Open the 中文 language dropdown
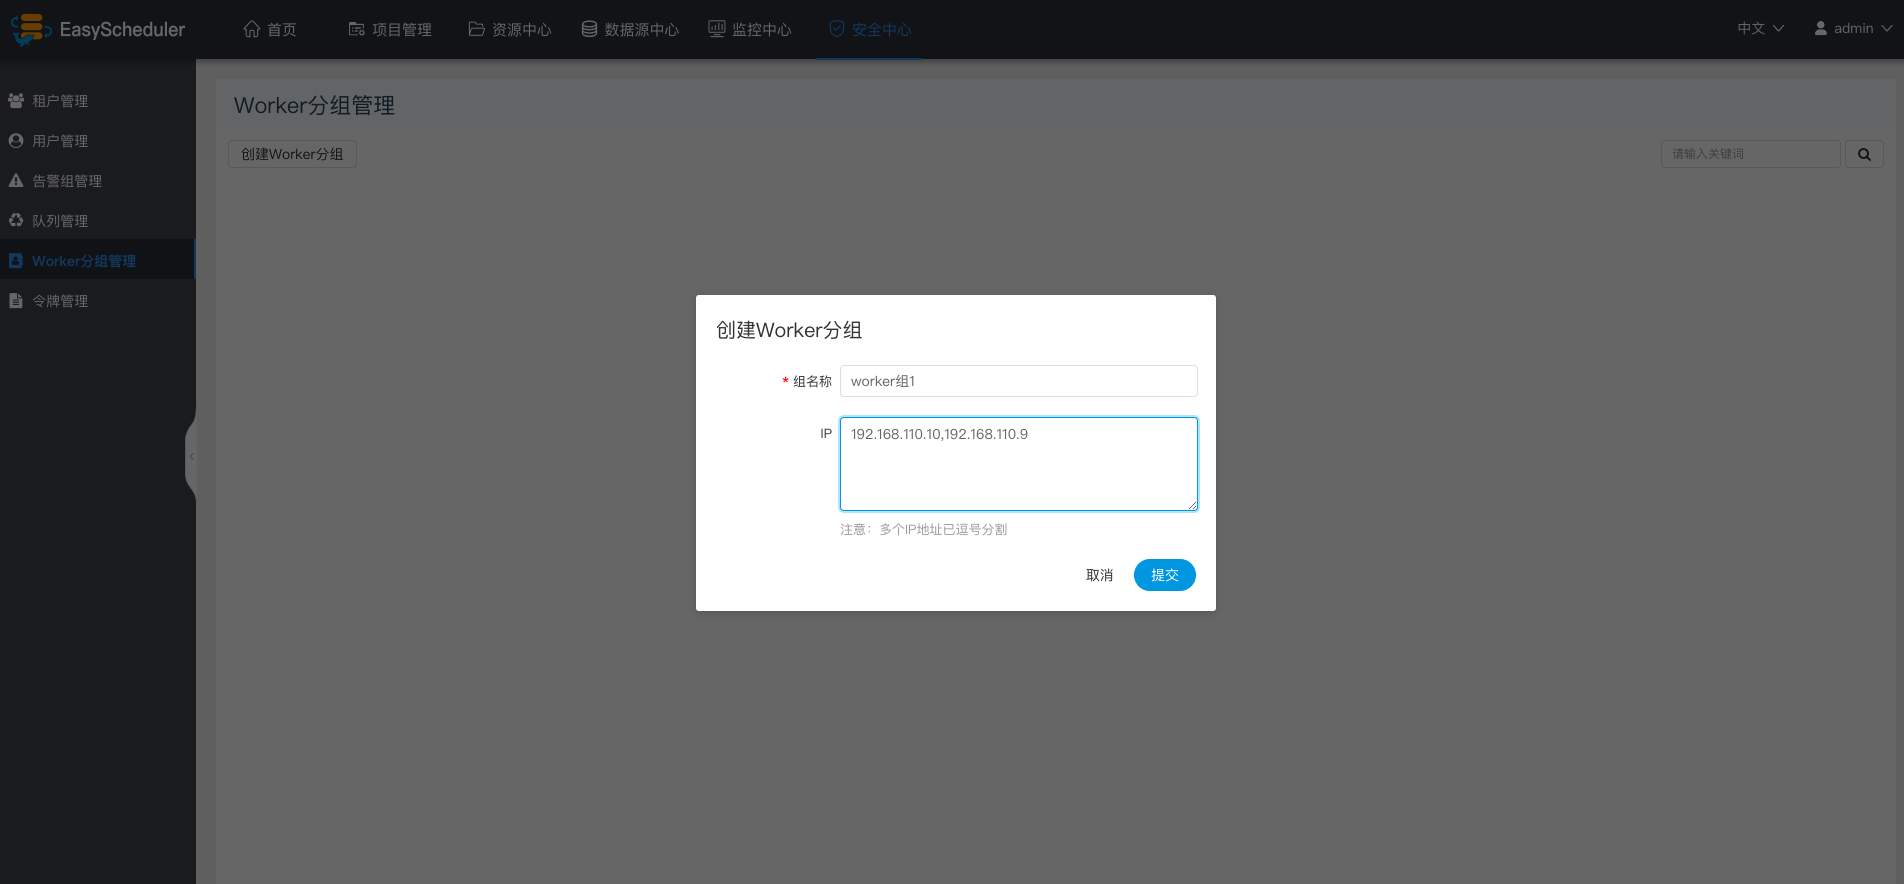This screenshot has height=884, width=1904. point(1760,28)
